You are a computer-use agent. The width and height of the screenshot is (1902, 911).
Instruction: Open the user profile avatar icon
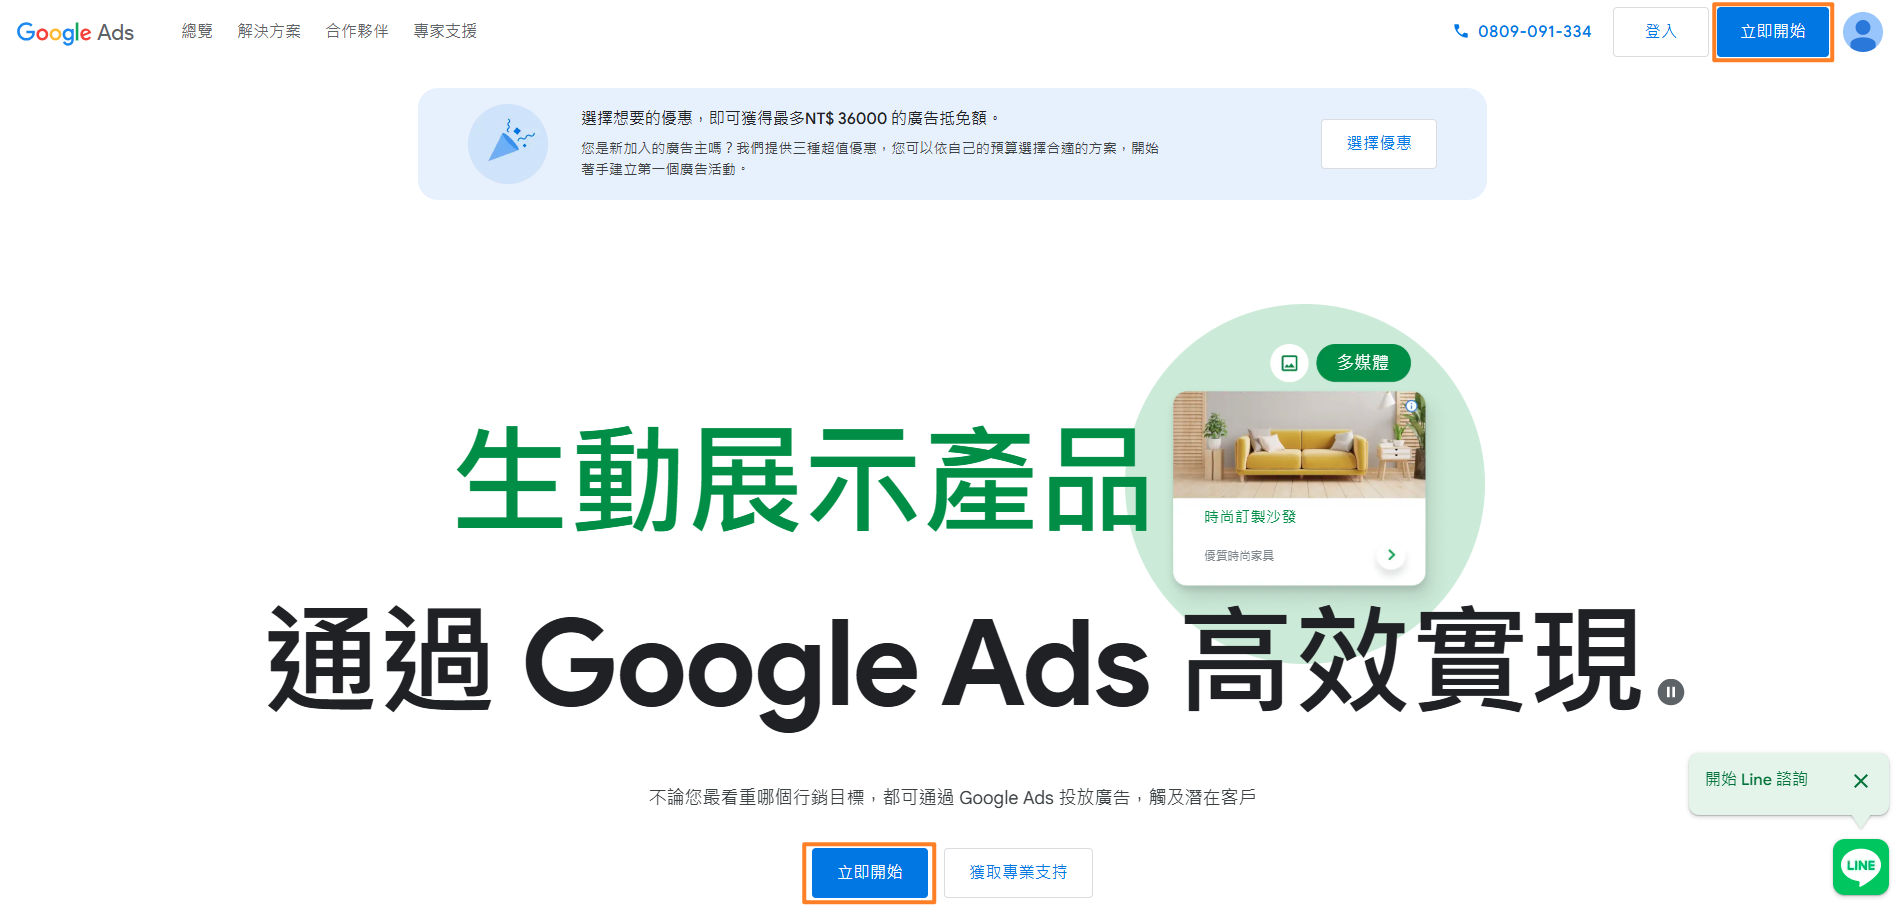click(1862, 32)
